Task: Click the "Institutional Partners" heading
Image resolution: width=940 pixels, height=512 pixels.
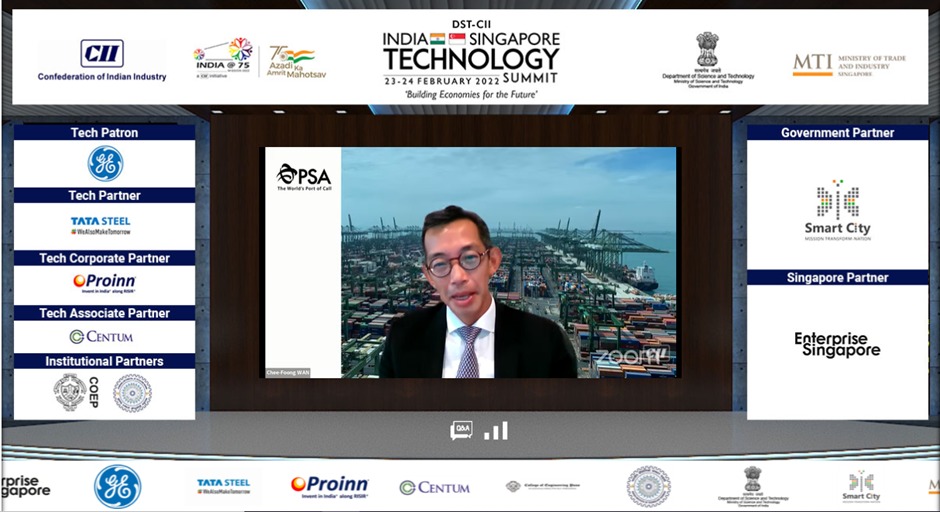Action: click(x=104, y=361)
